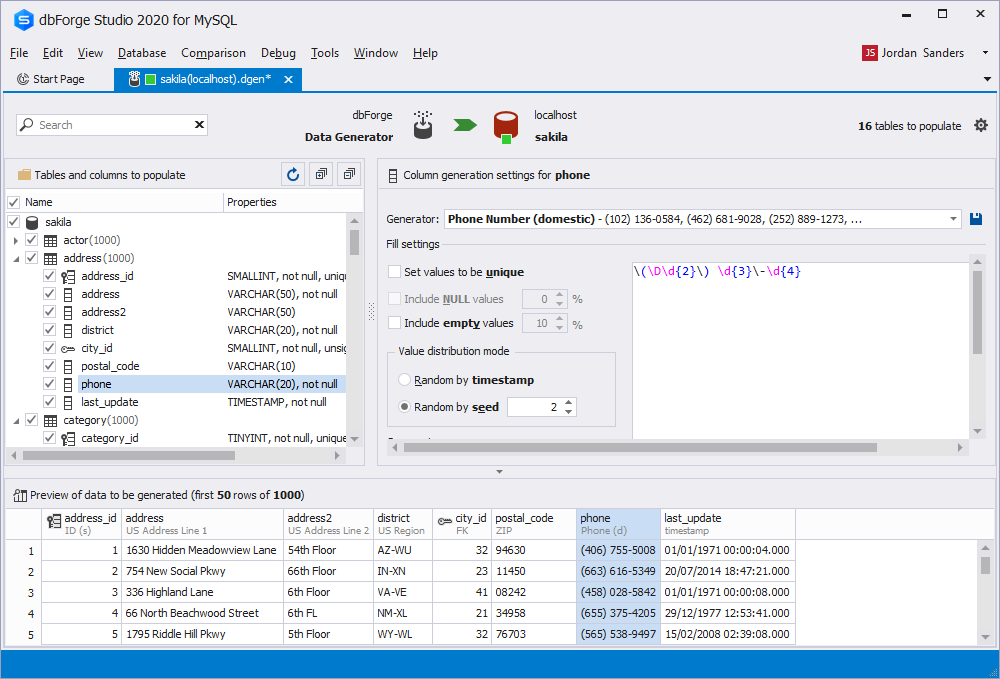Open the Comparison menu

tap(213, 53)
